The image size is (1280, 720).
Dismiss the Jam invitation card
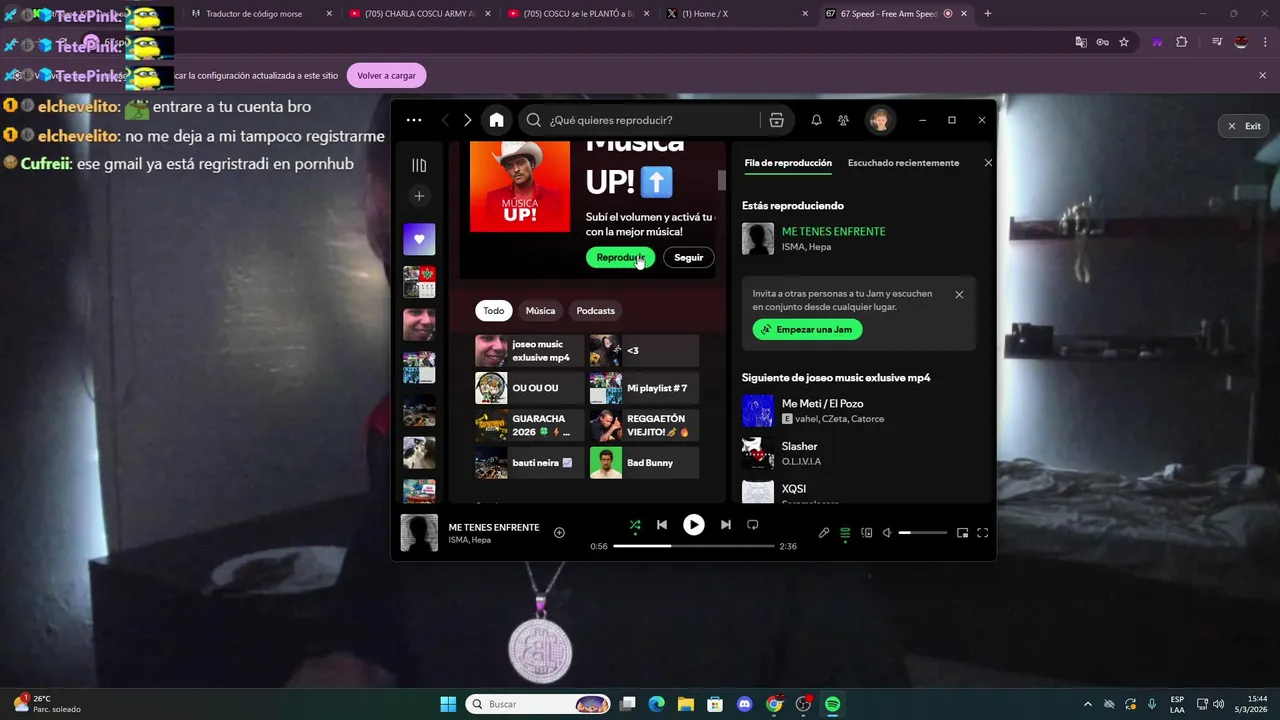pos(959,295)
